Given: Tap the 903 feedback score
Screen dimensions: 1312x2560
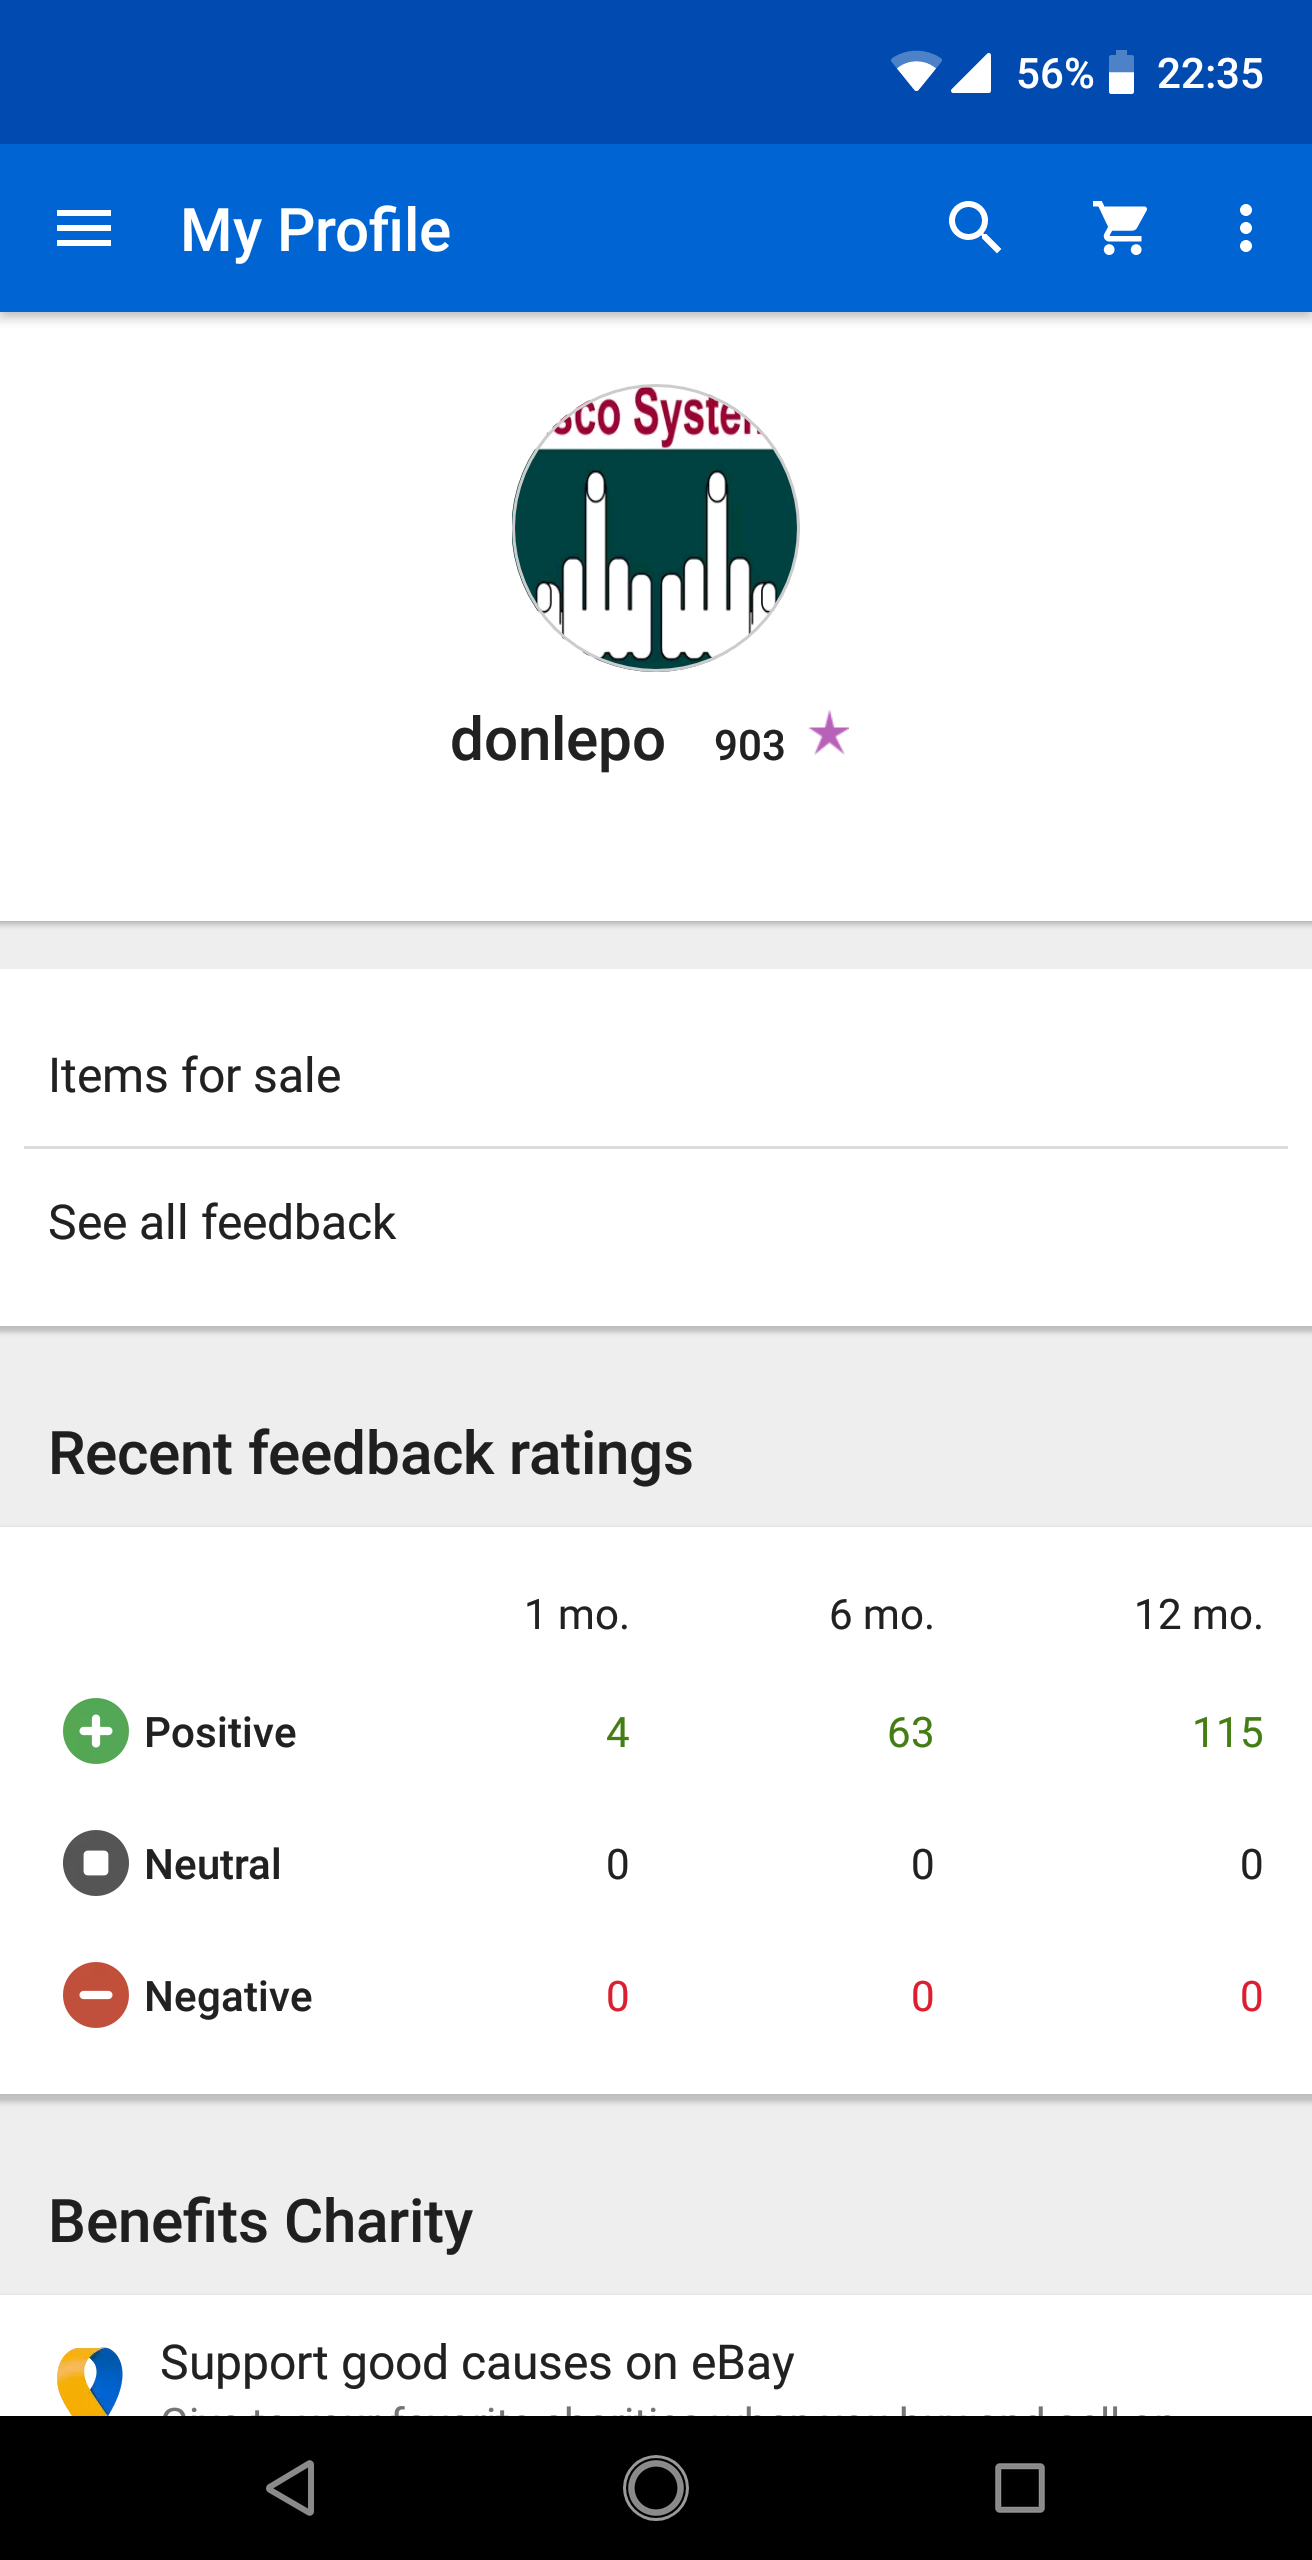Looking at the screenshot, I should pyautogui.click(x=749, y=745).
